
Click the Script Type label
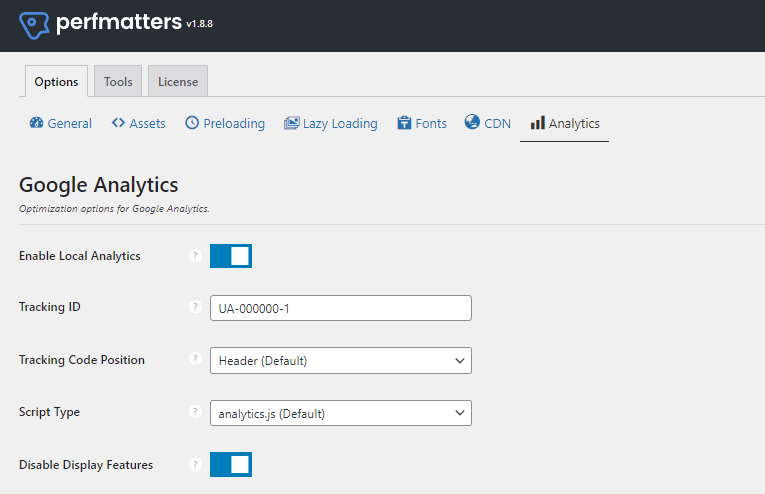49,412
